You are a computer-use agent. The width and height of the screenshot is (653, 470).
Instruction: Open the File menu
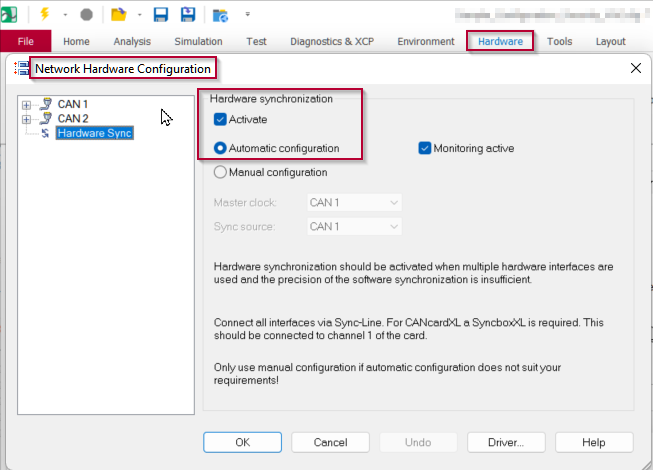click(x=26, y=41)
